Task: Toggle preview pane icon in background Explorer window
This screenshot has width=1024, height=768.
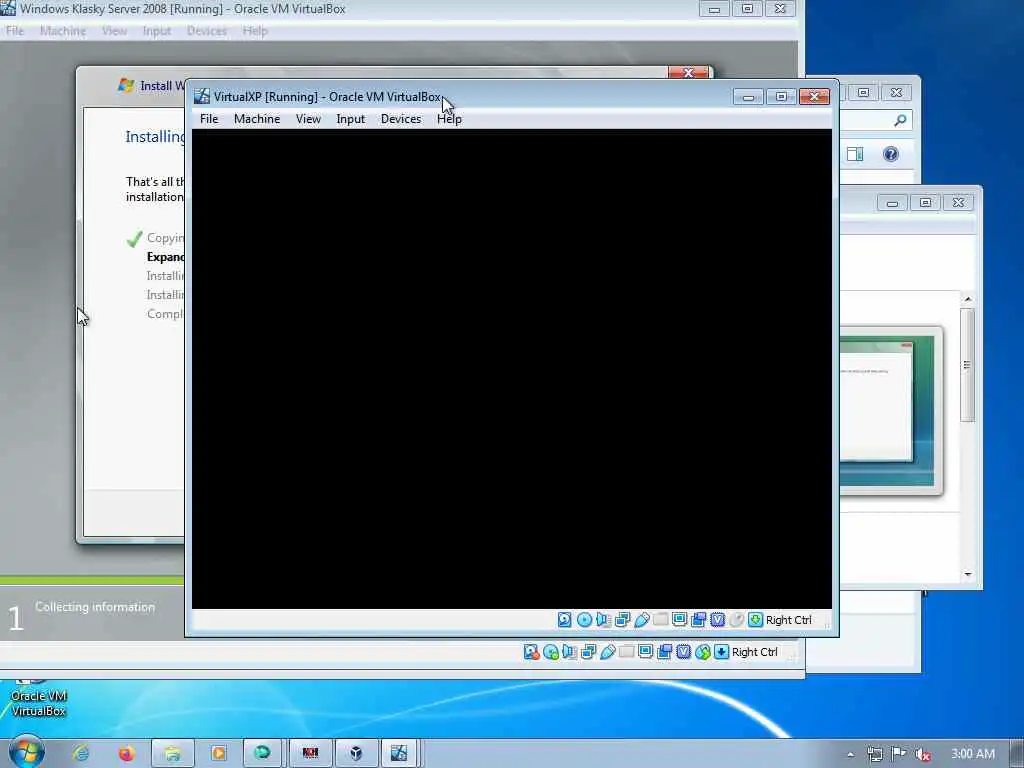Action: pos(855,154)
